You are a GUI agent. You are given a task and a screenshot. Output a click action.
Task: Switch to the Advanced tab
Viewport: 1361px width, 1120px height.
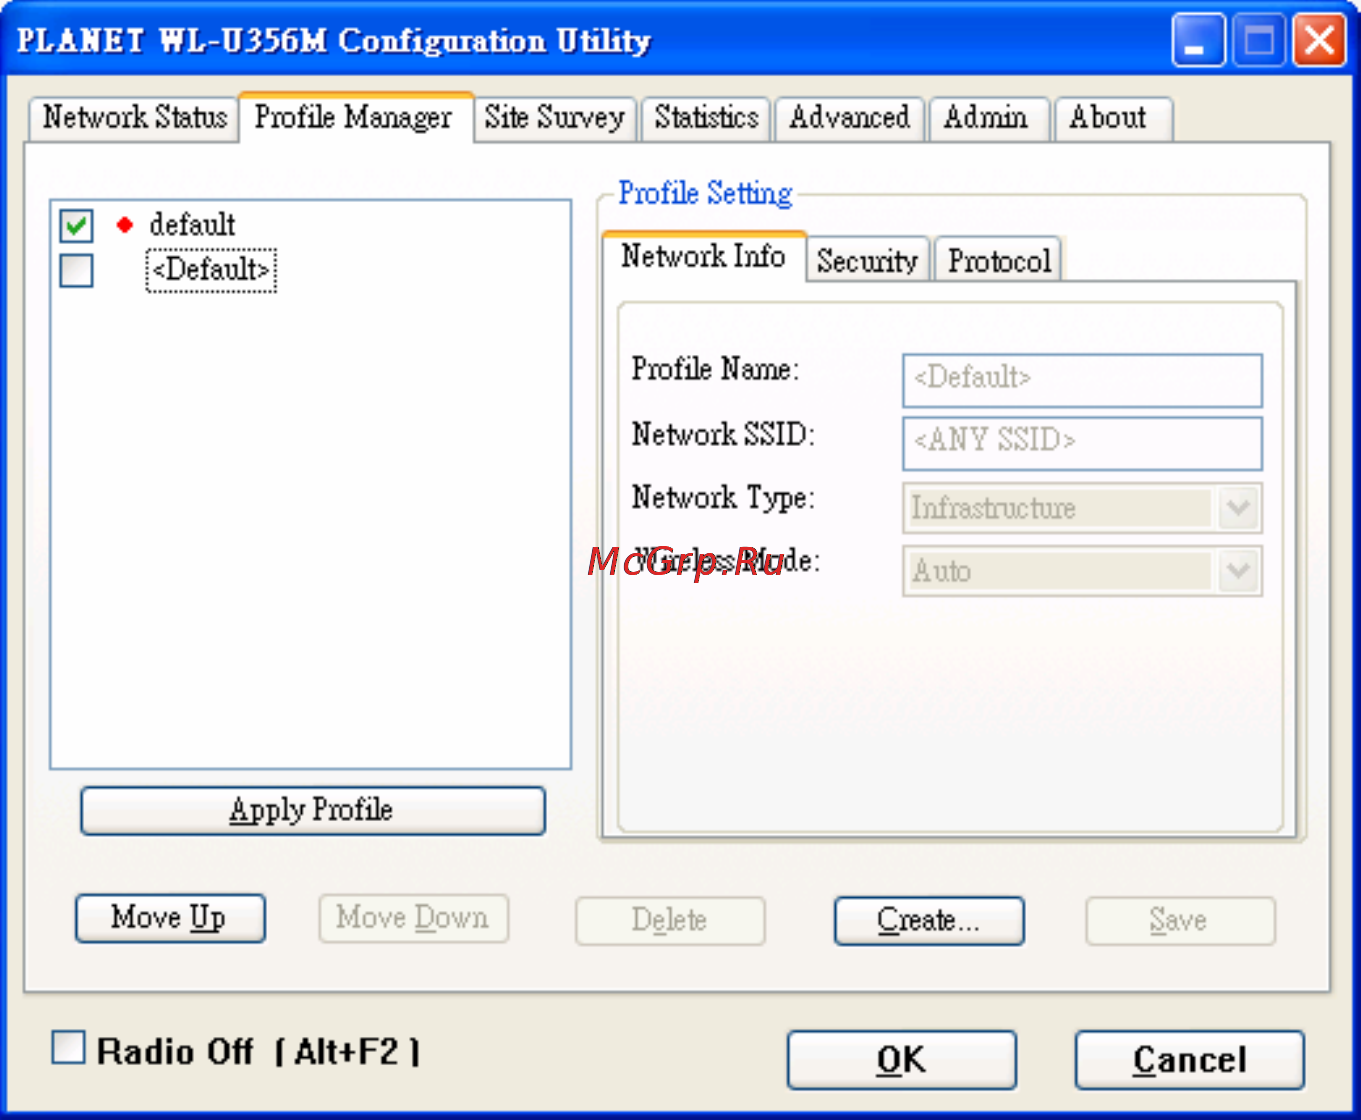tap(850, 118)
